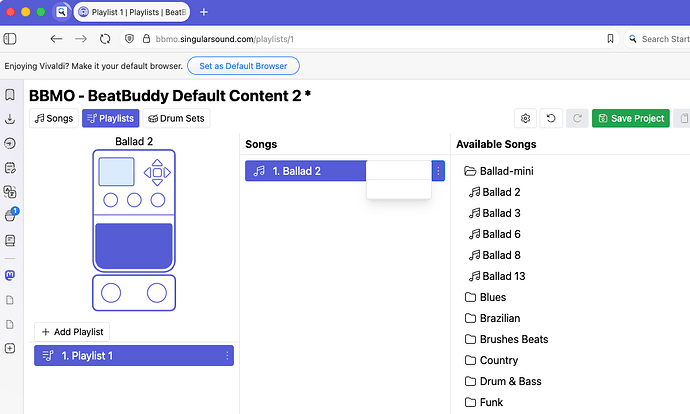This screenshot has width=690, height=414.
Task: Collapse the Ballad-mini folder
Action: pyautogui.click(x=499, y=171)
